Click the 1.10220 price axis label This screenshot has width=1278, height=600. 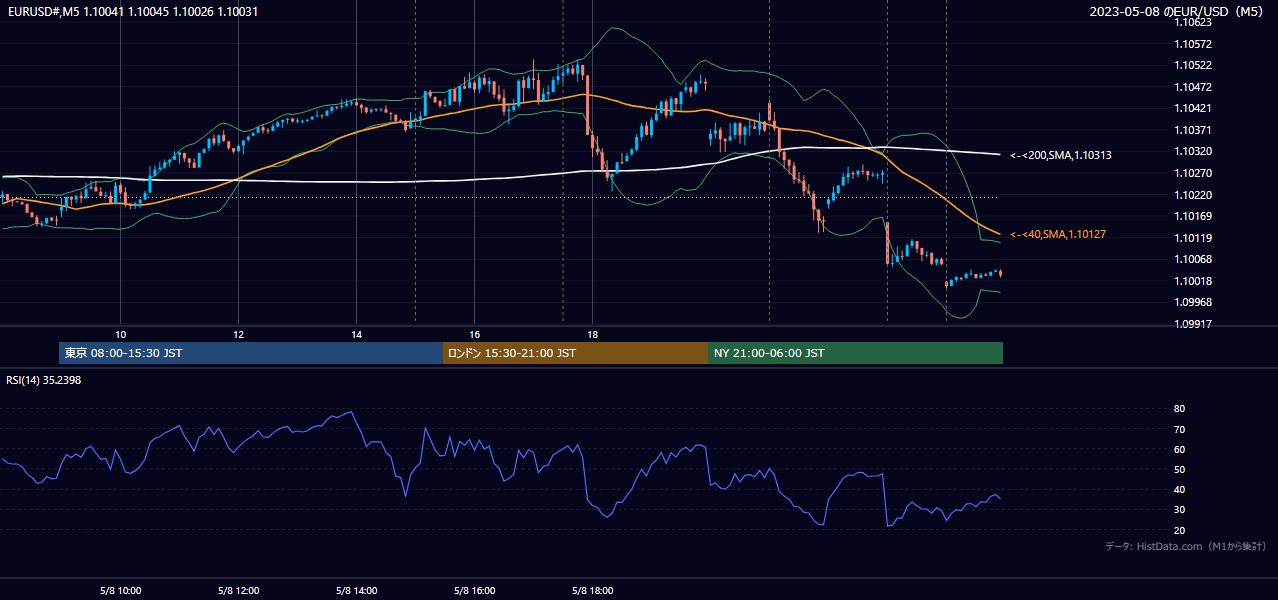[x=1192, y=195]
